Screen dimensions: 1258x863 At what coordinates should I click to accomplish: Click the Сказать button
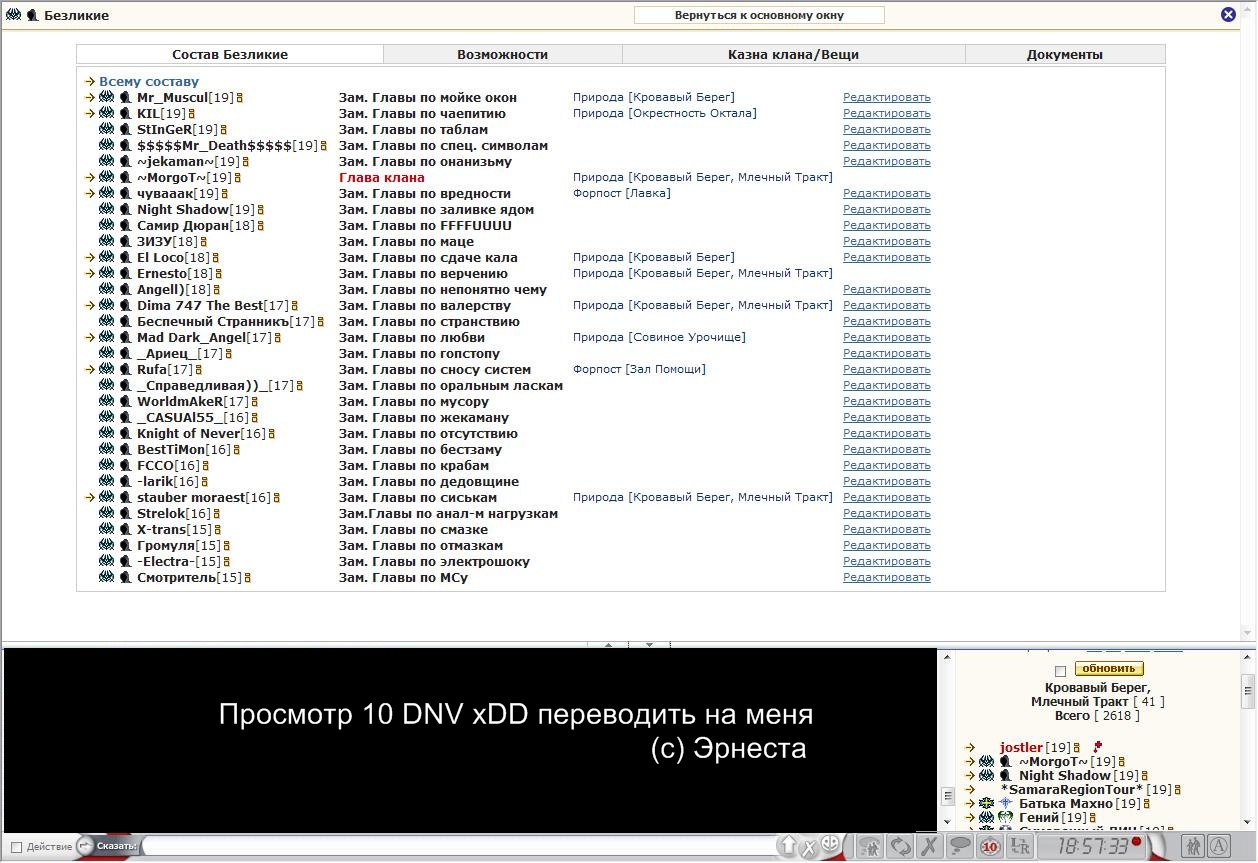point(107,847)
